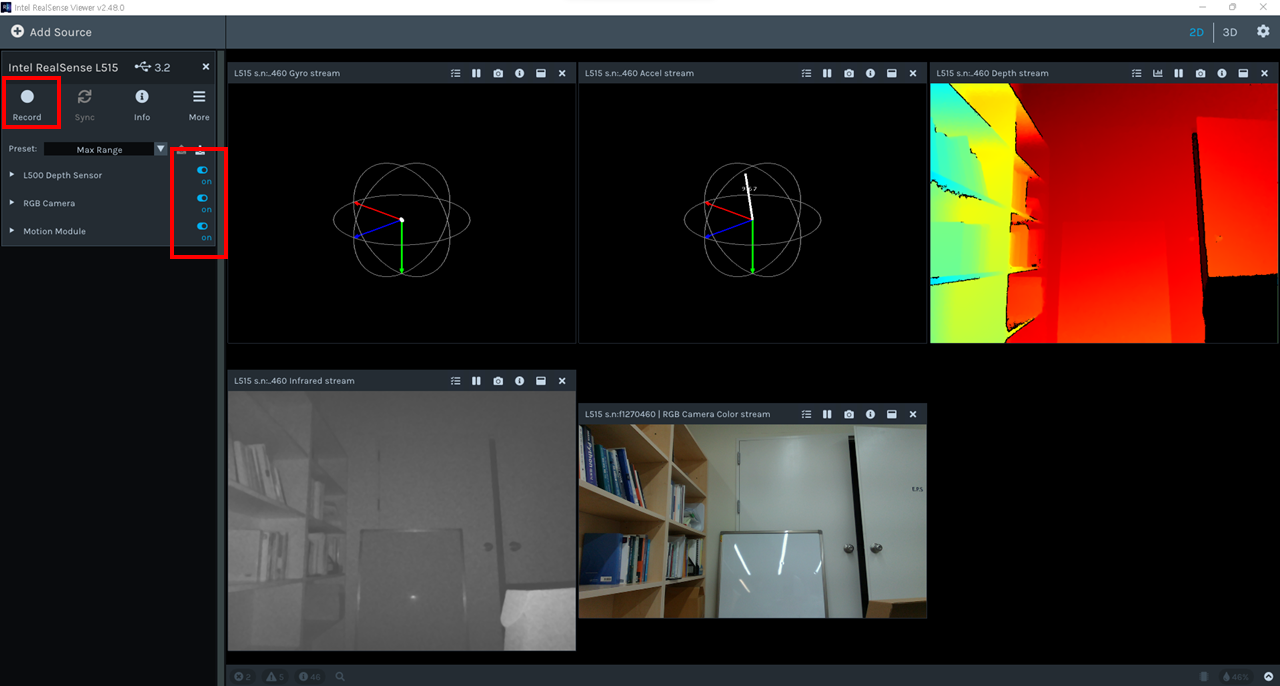This screenshot has height=686, width=1280.
Task: Pause the Accel stream
Action: pyautogui.click(x=828, y=73)
